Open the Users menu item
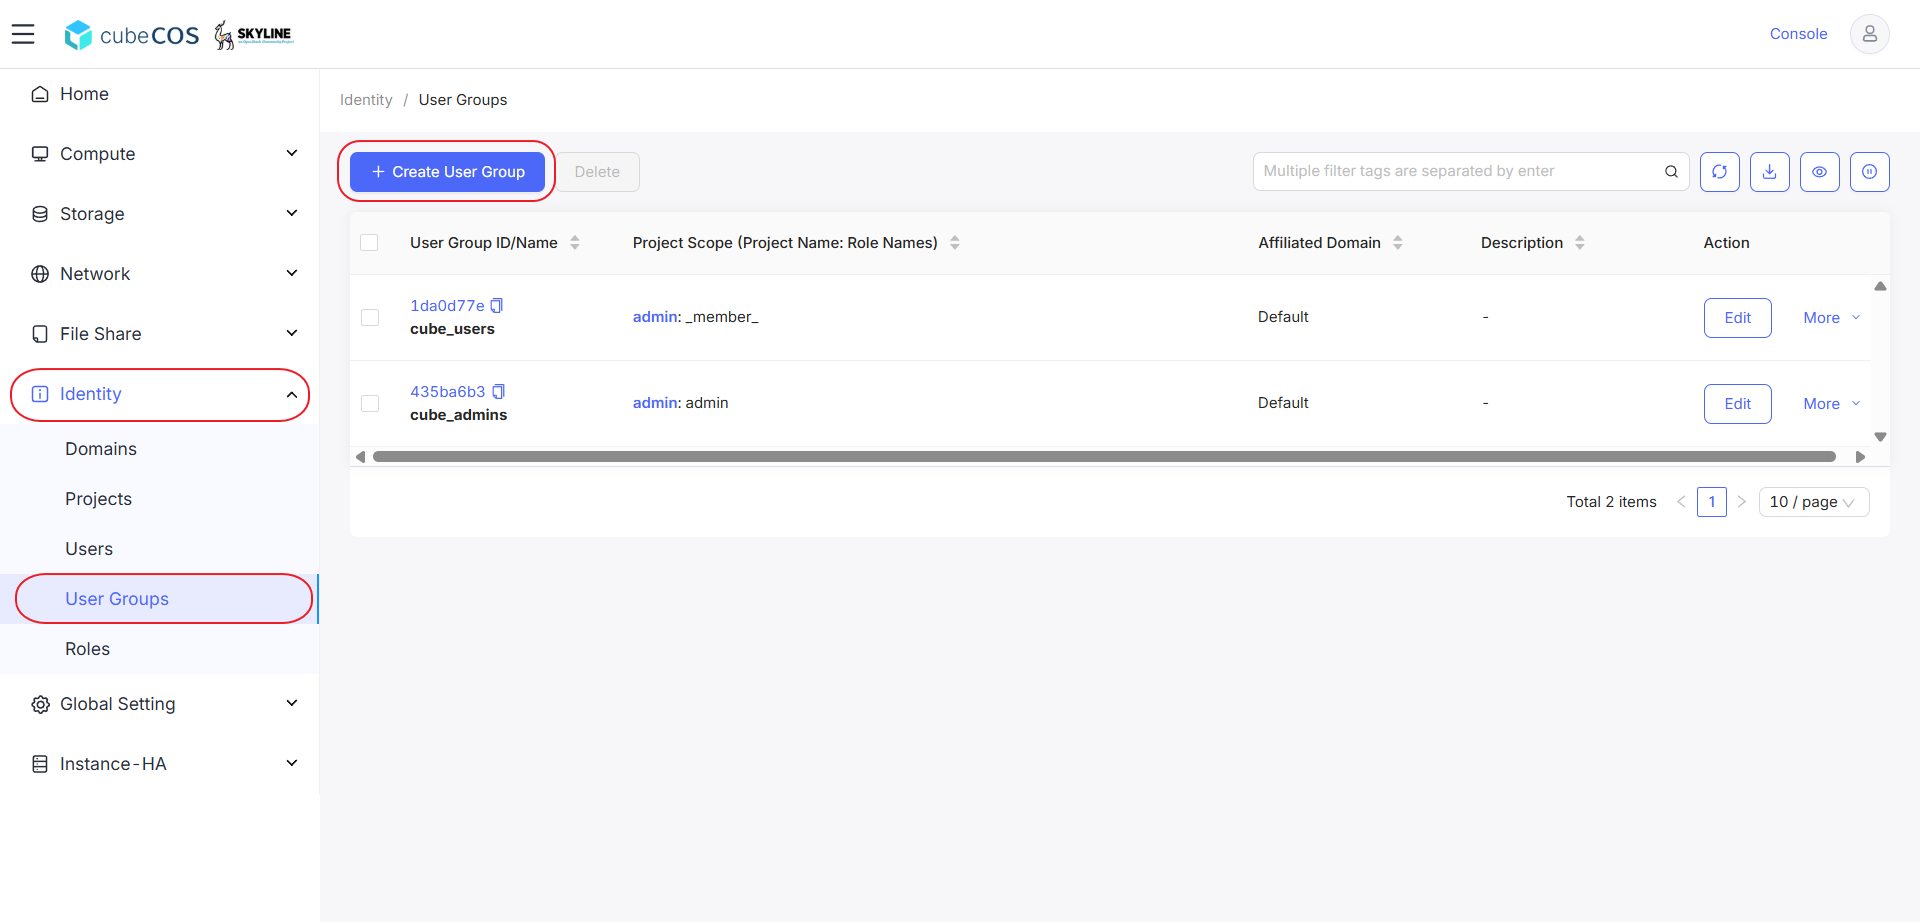The image size is (1920, 922). click(x=89, y=549)
